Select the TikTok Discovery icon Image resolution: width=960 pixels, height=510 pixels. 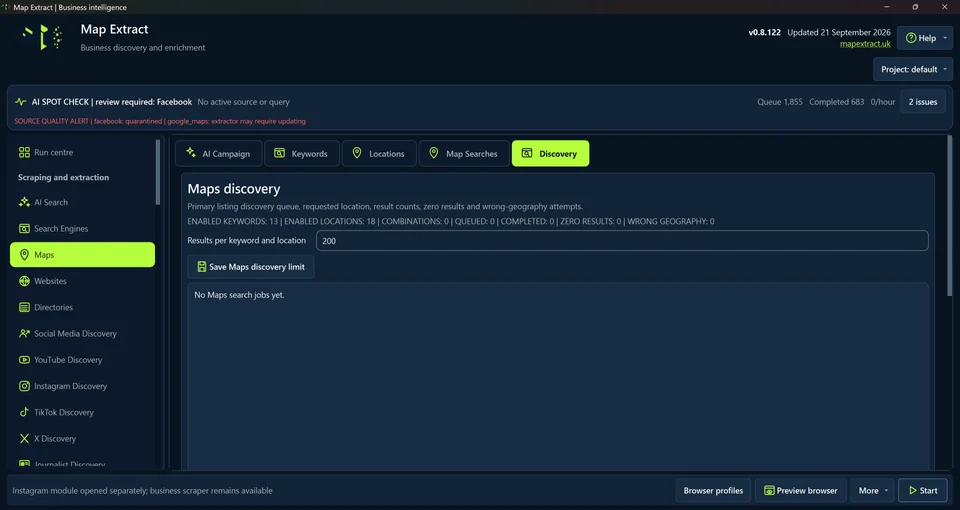tap(24, 412)
